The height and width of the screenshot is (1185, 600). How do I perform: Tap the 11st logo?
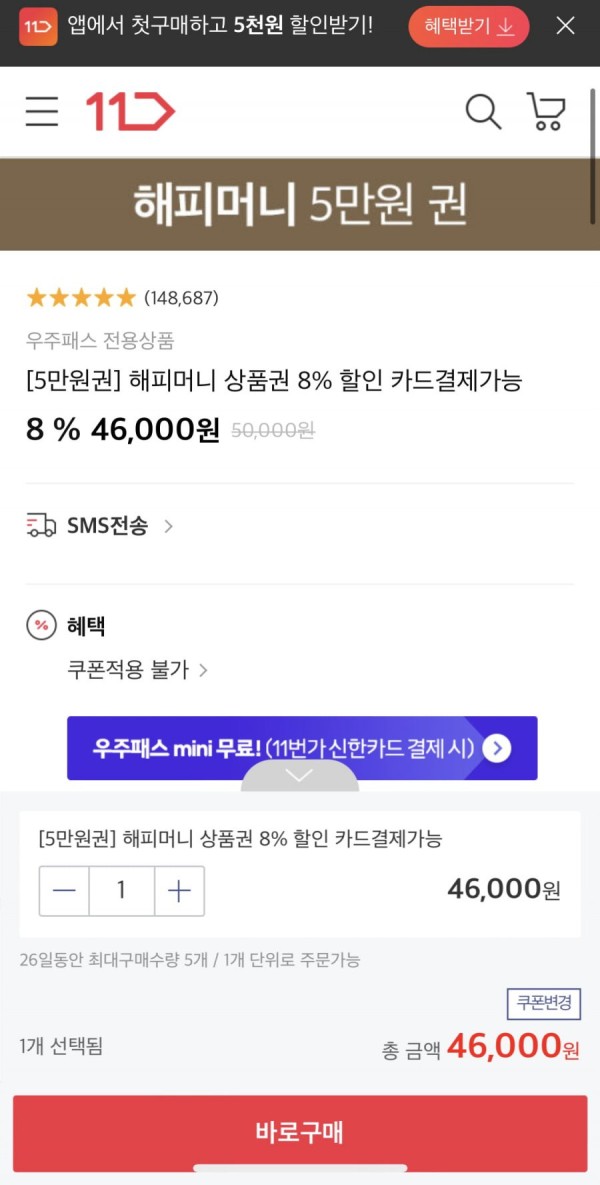click(130, 112)
